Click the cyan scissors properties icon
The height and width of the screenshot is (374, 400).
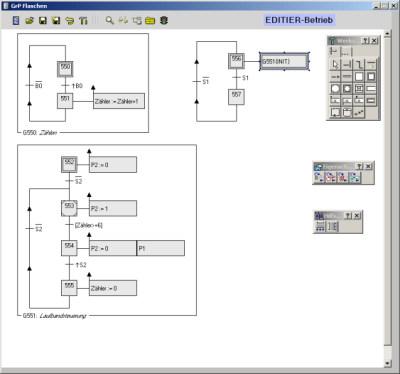coord(355,177)
